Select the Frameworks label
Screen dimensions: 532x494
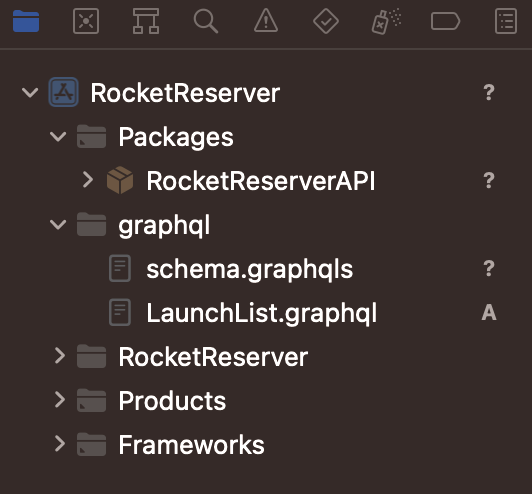192,444
